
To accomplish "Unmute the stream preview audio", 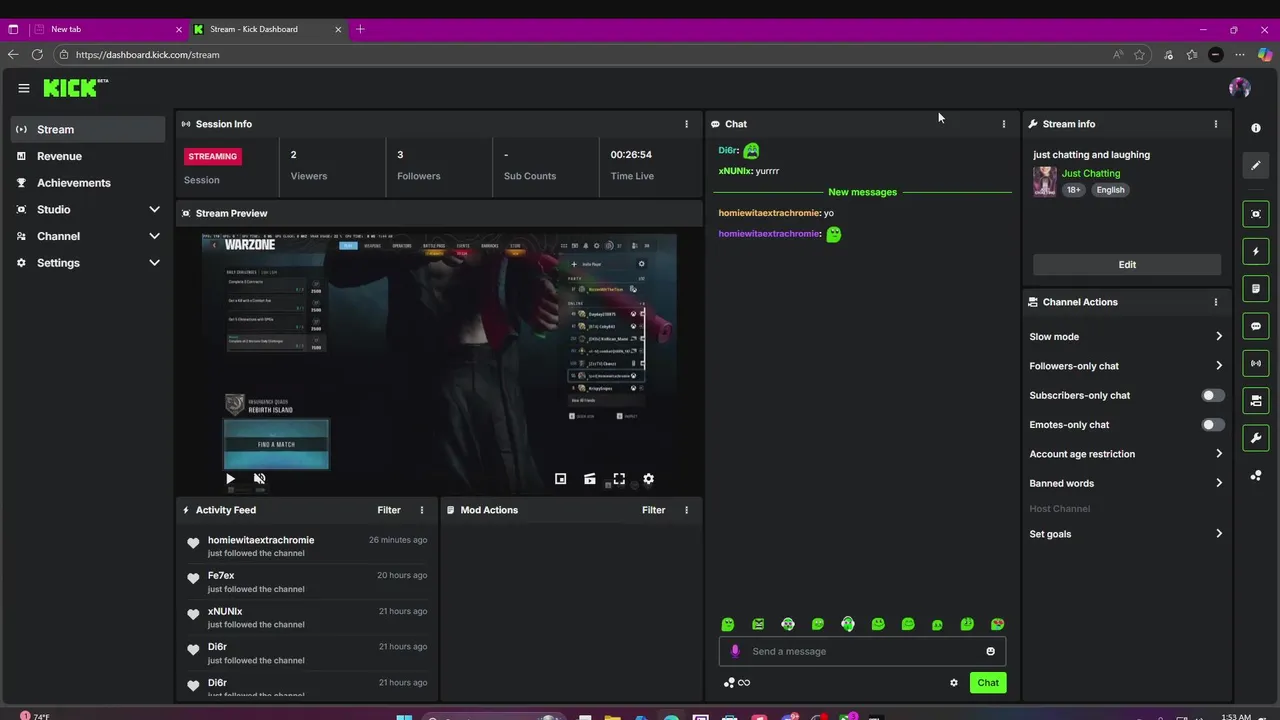I will click(x=259, y=479).
